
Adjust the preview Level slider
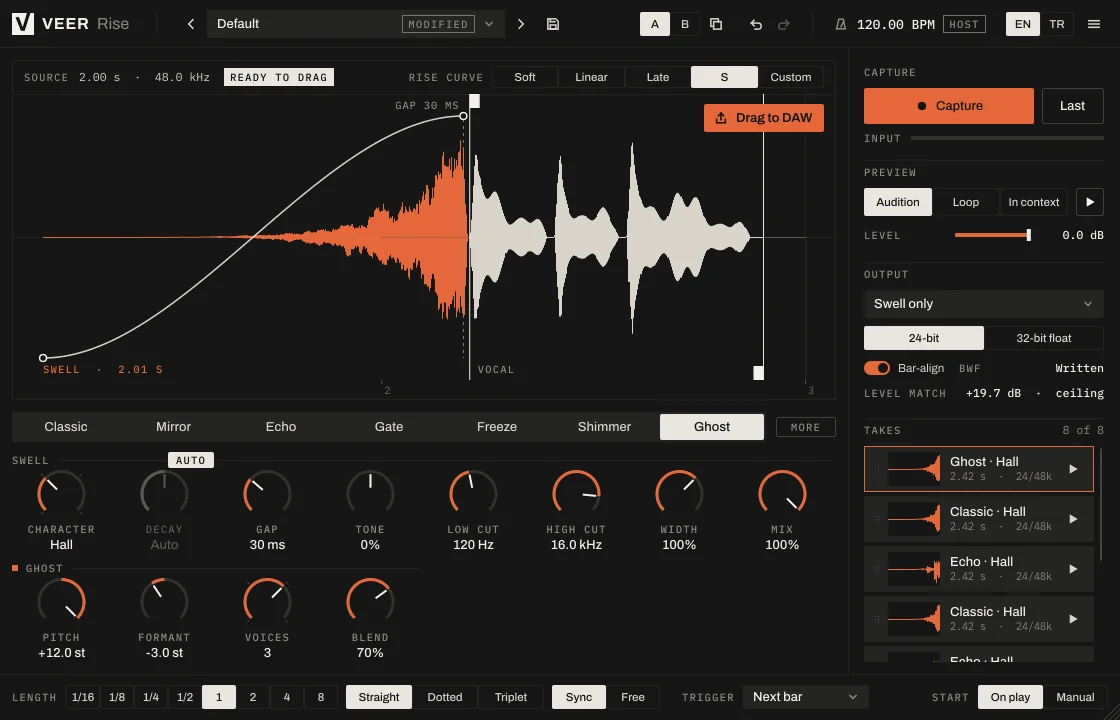[992, 235]
